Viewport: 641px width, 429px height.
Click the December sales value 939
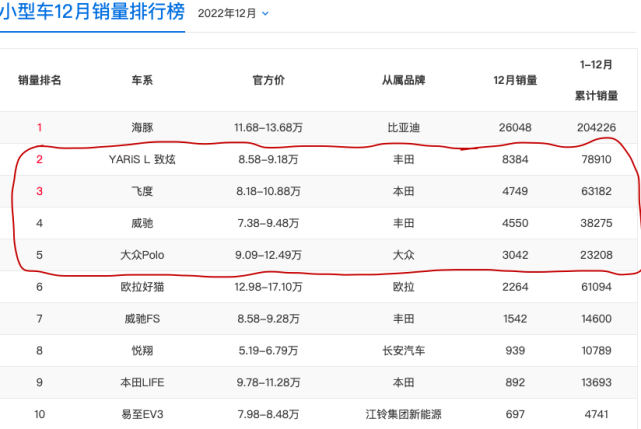[x=515, y=350]
